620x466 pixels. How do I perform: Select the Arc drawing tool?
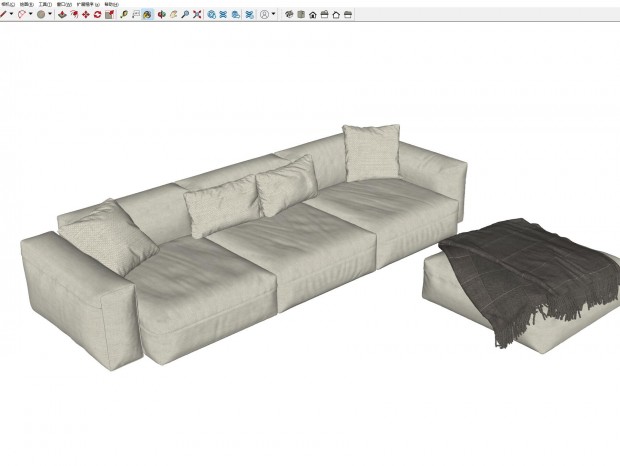coord(21,15)
